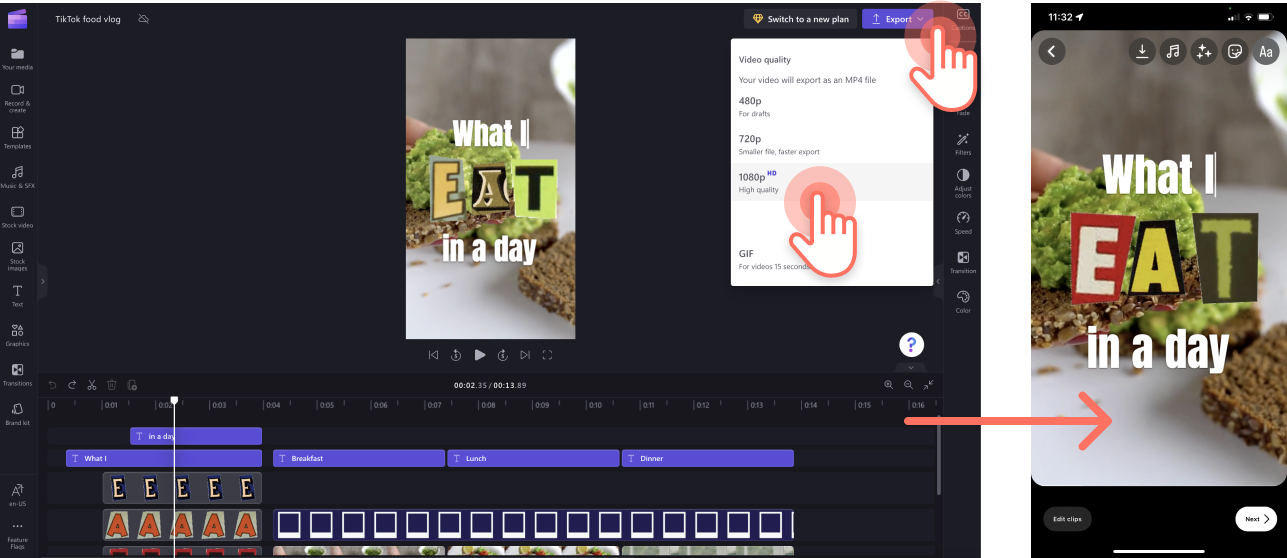The height and width of the screenshot is (558, 1287).
Task: Open the Brand kit panel
Action: [x=17, y=414]
